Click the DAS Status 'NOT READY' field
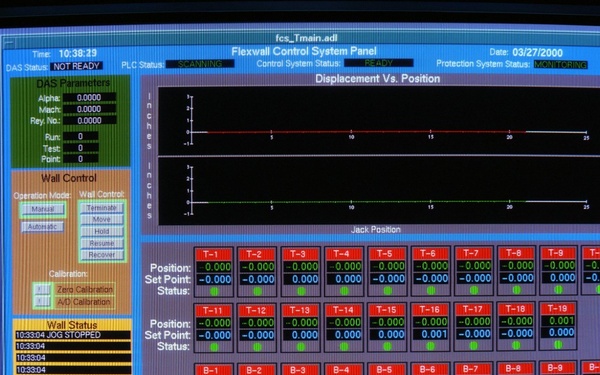 coord(76,66)
